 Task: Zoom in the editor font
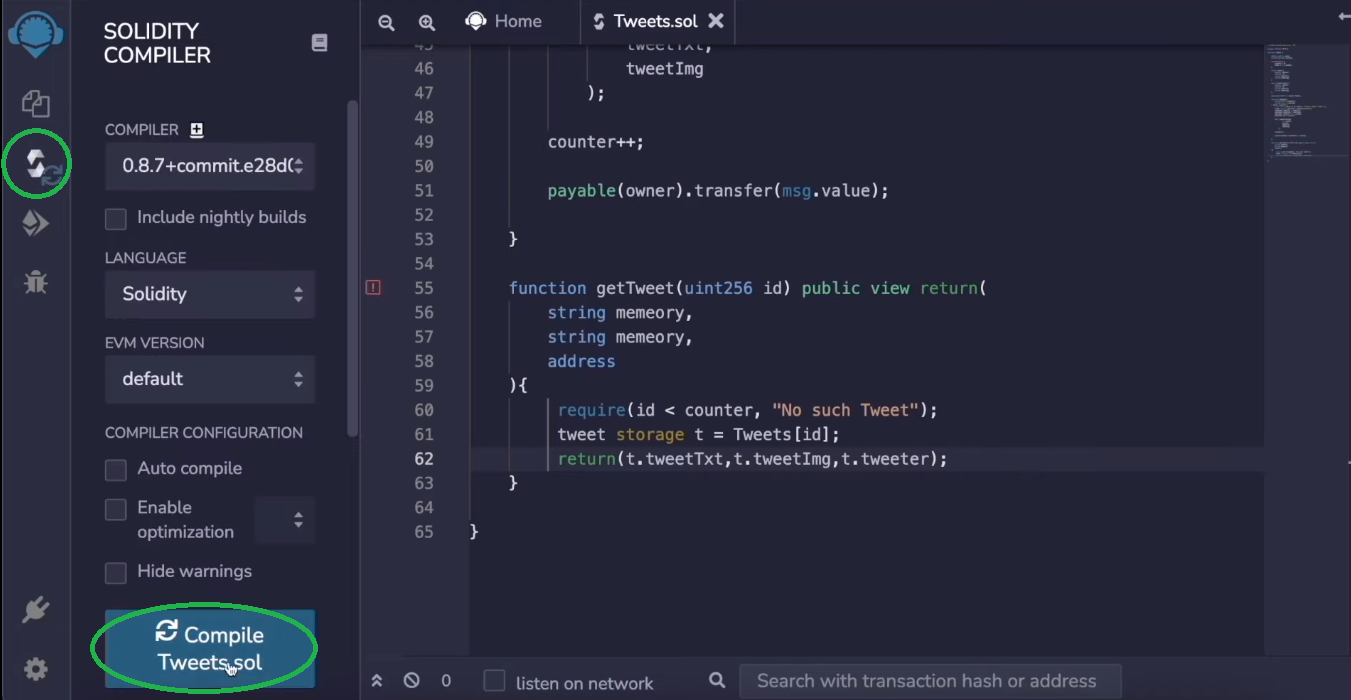[x=427, y=22]
